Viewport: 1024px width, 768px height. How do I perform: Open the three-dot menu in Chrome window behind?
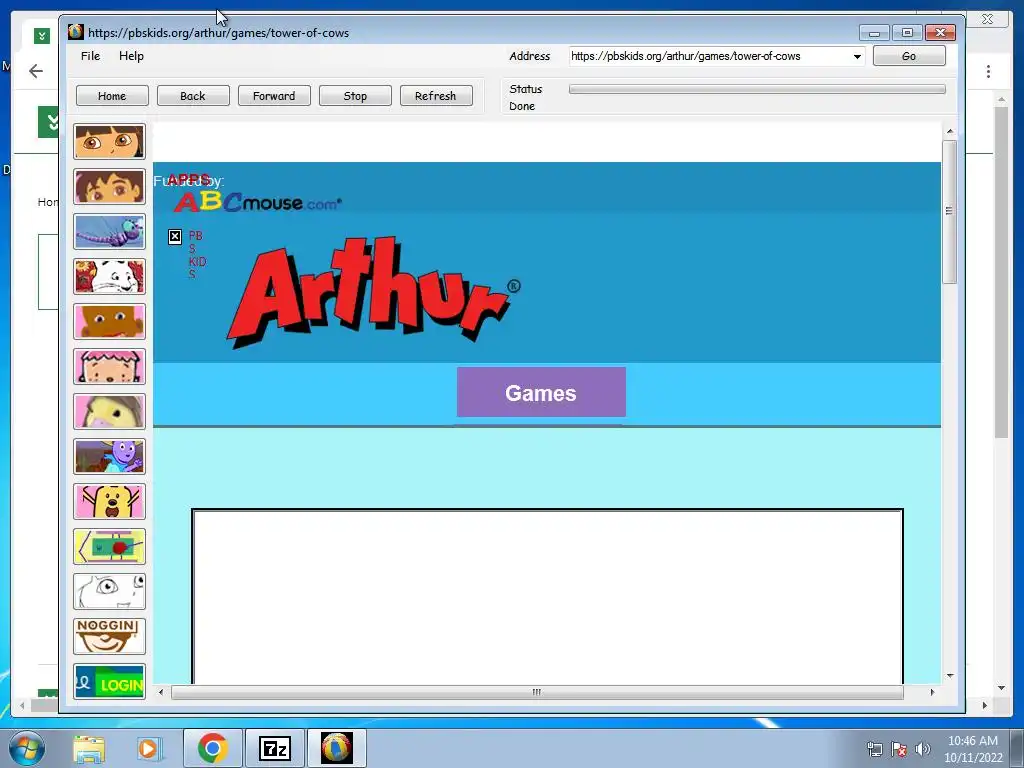click(x=988, y=71)
